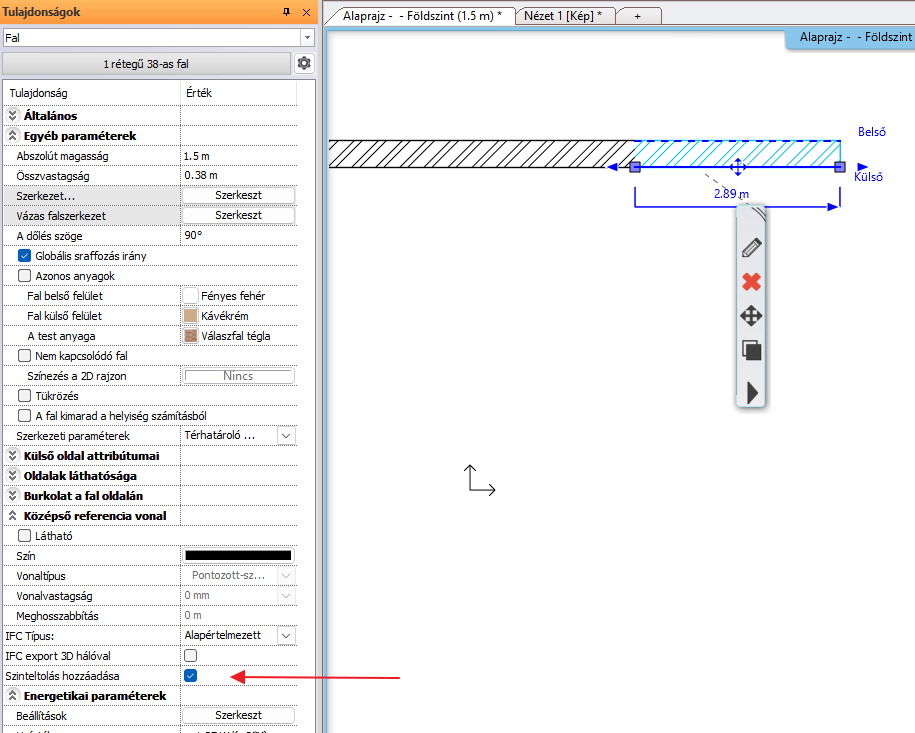
Task: Check A fal kimarad a helyiség számításból
Action: tap(25, 416)
